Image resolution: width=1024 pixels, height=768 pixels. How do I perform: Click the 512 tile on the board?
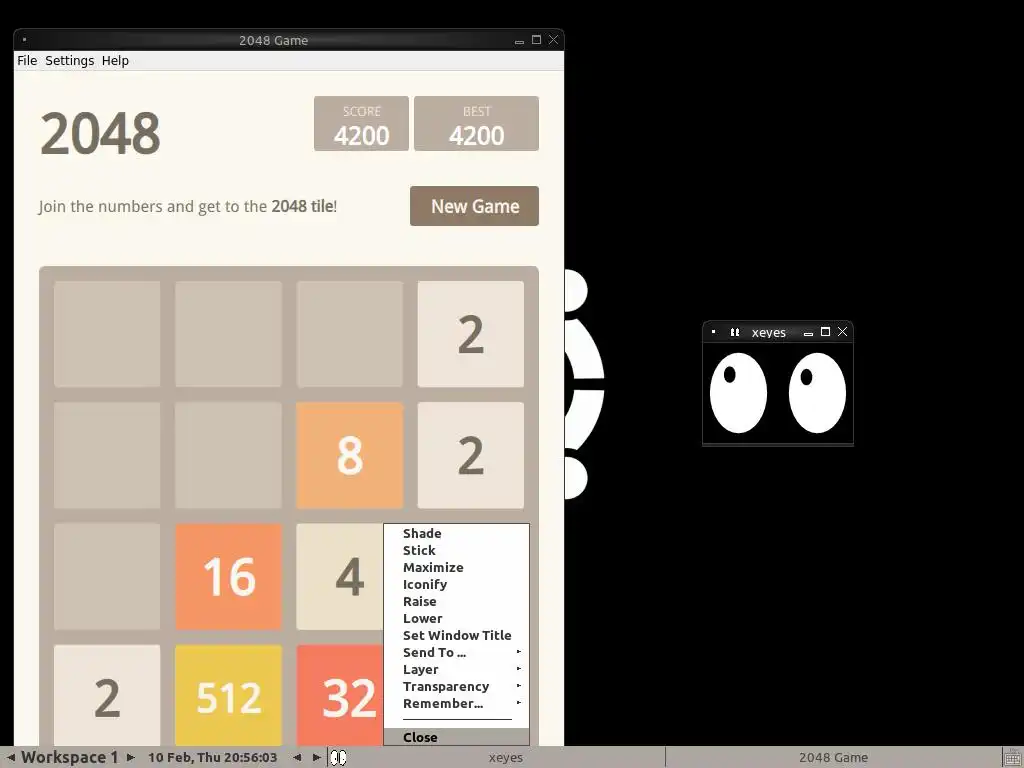[229, 696]
